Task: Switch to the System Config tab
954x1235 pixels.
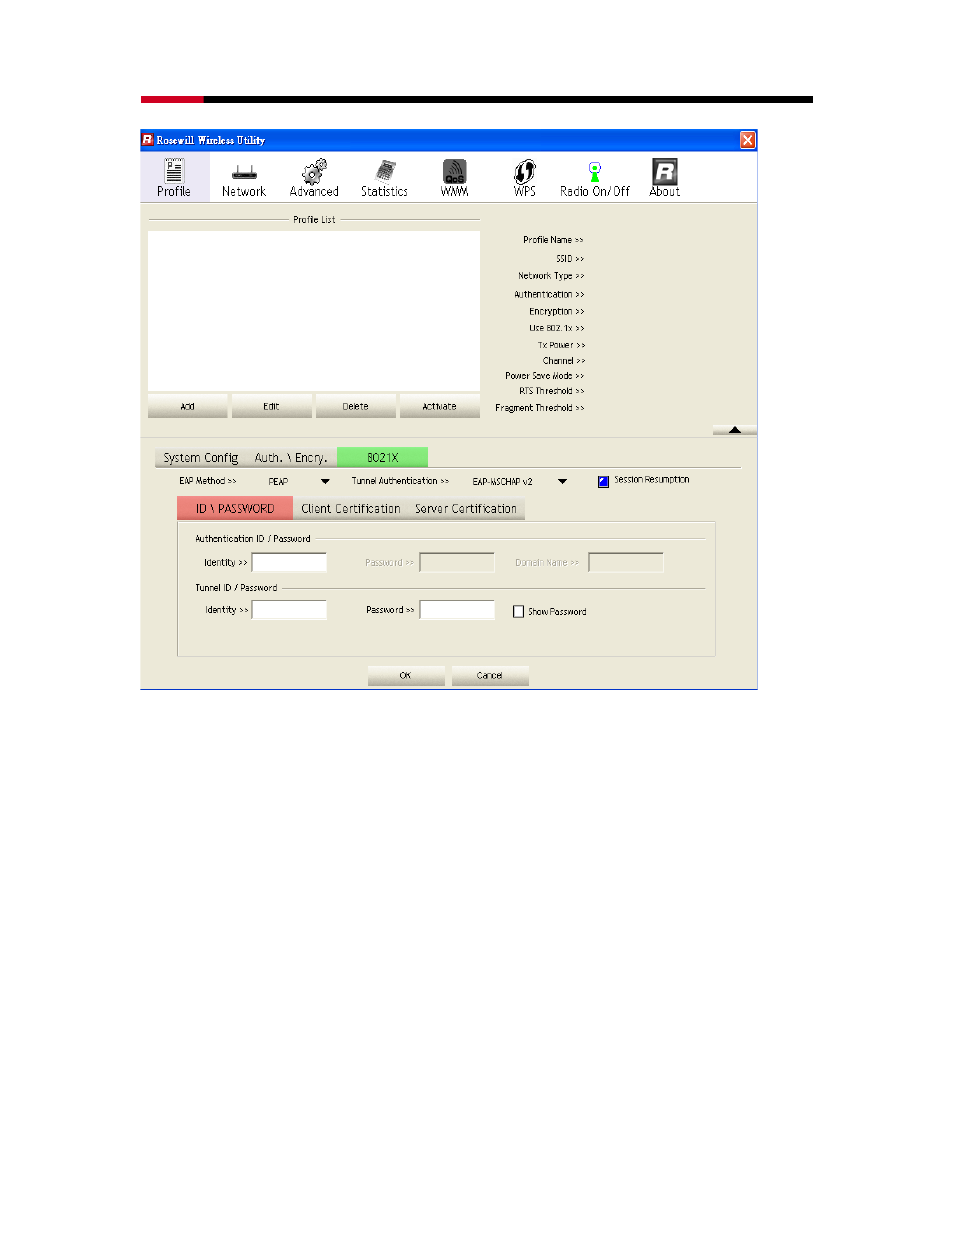Action: coord(201,458)
